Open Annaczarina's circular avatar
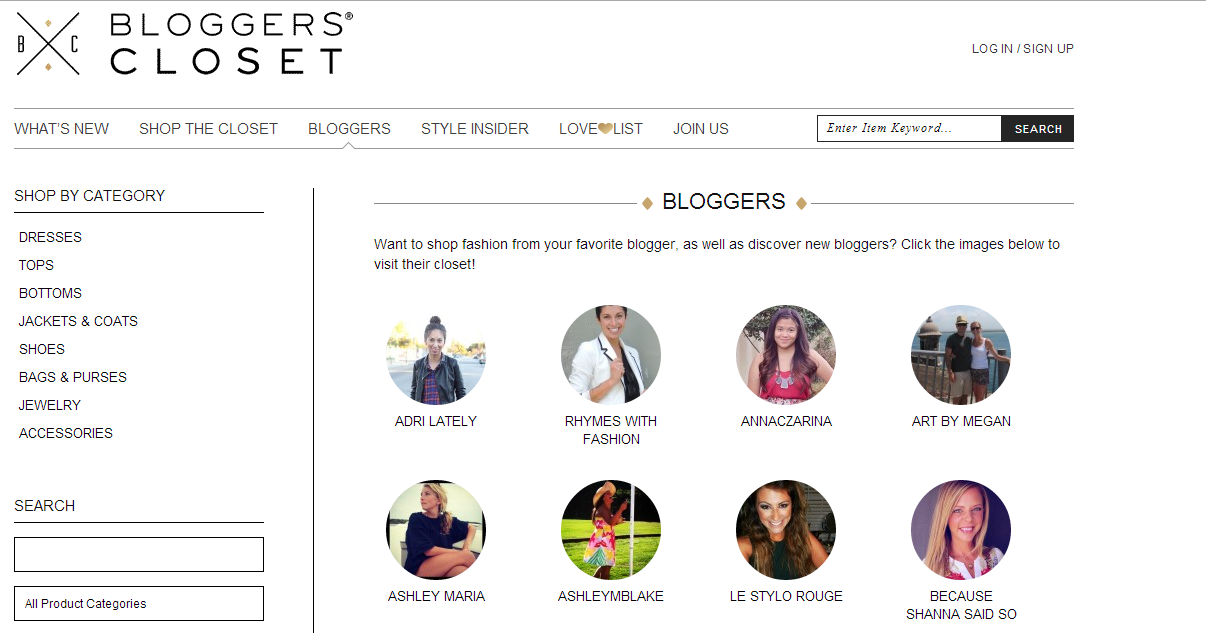The image size is (1206, 633). [x=786, y=355]
